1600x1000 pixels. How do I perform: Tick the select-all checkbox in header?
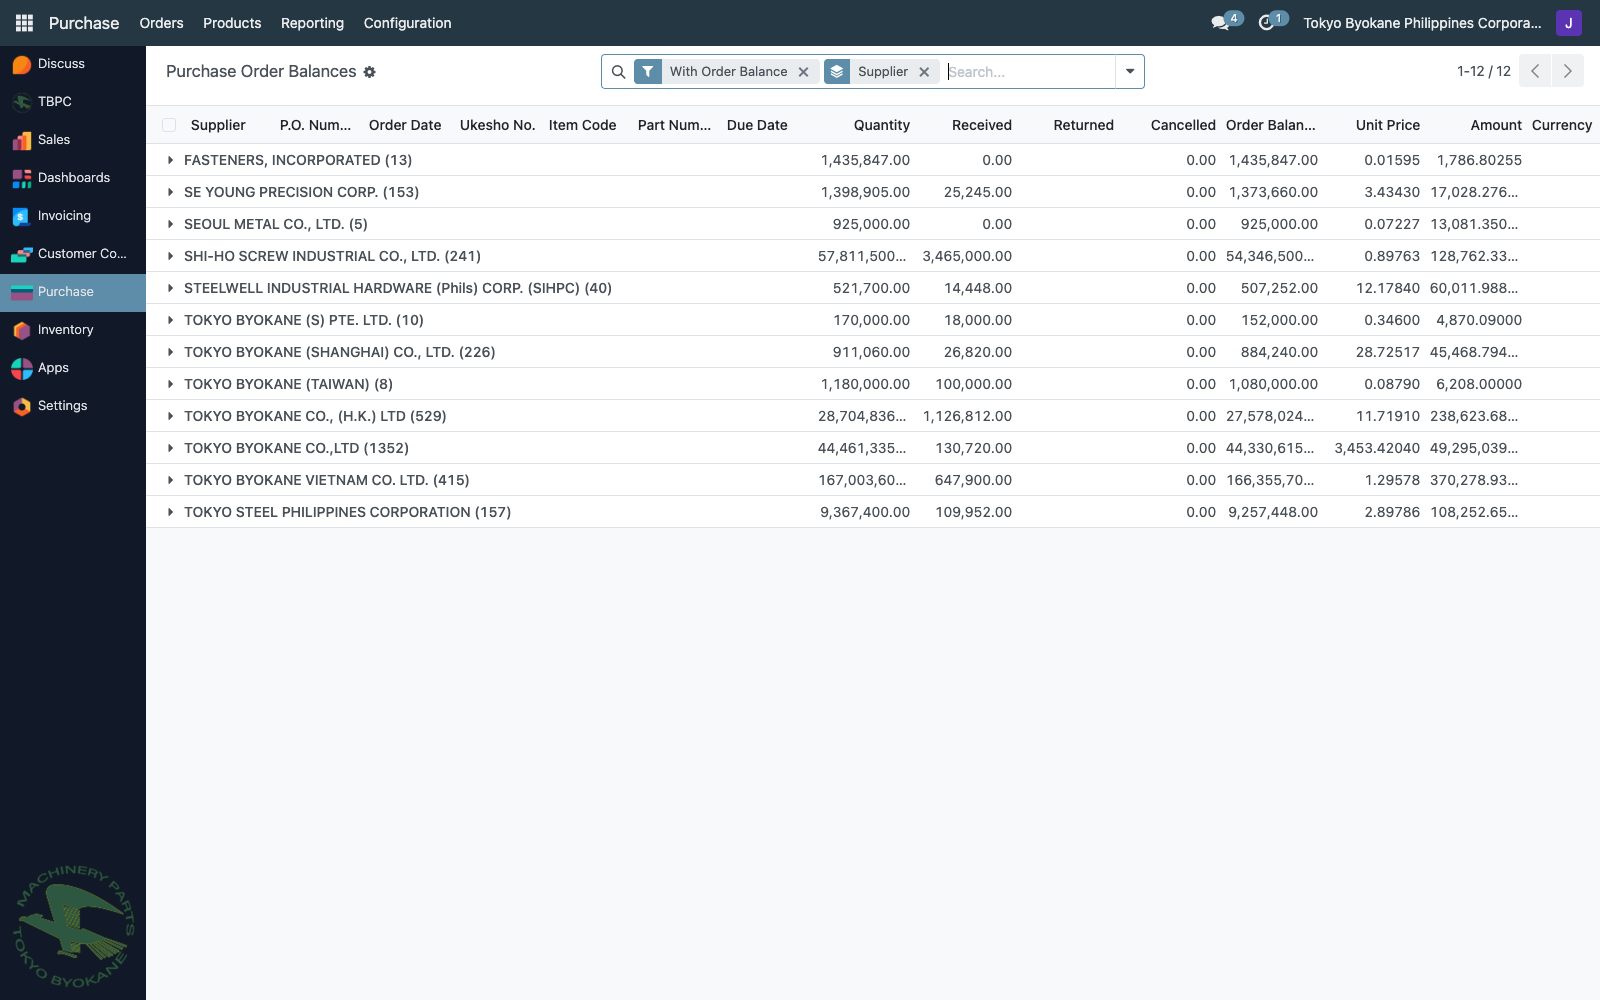[169, 125]
